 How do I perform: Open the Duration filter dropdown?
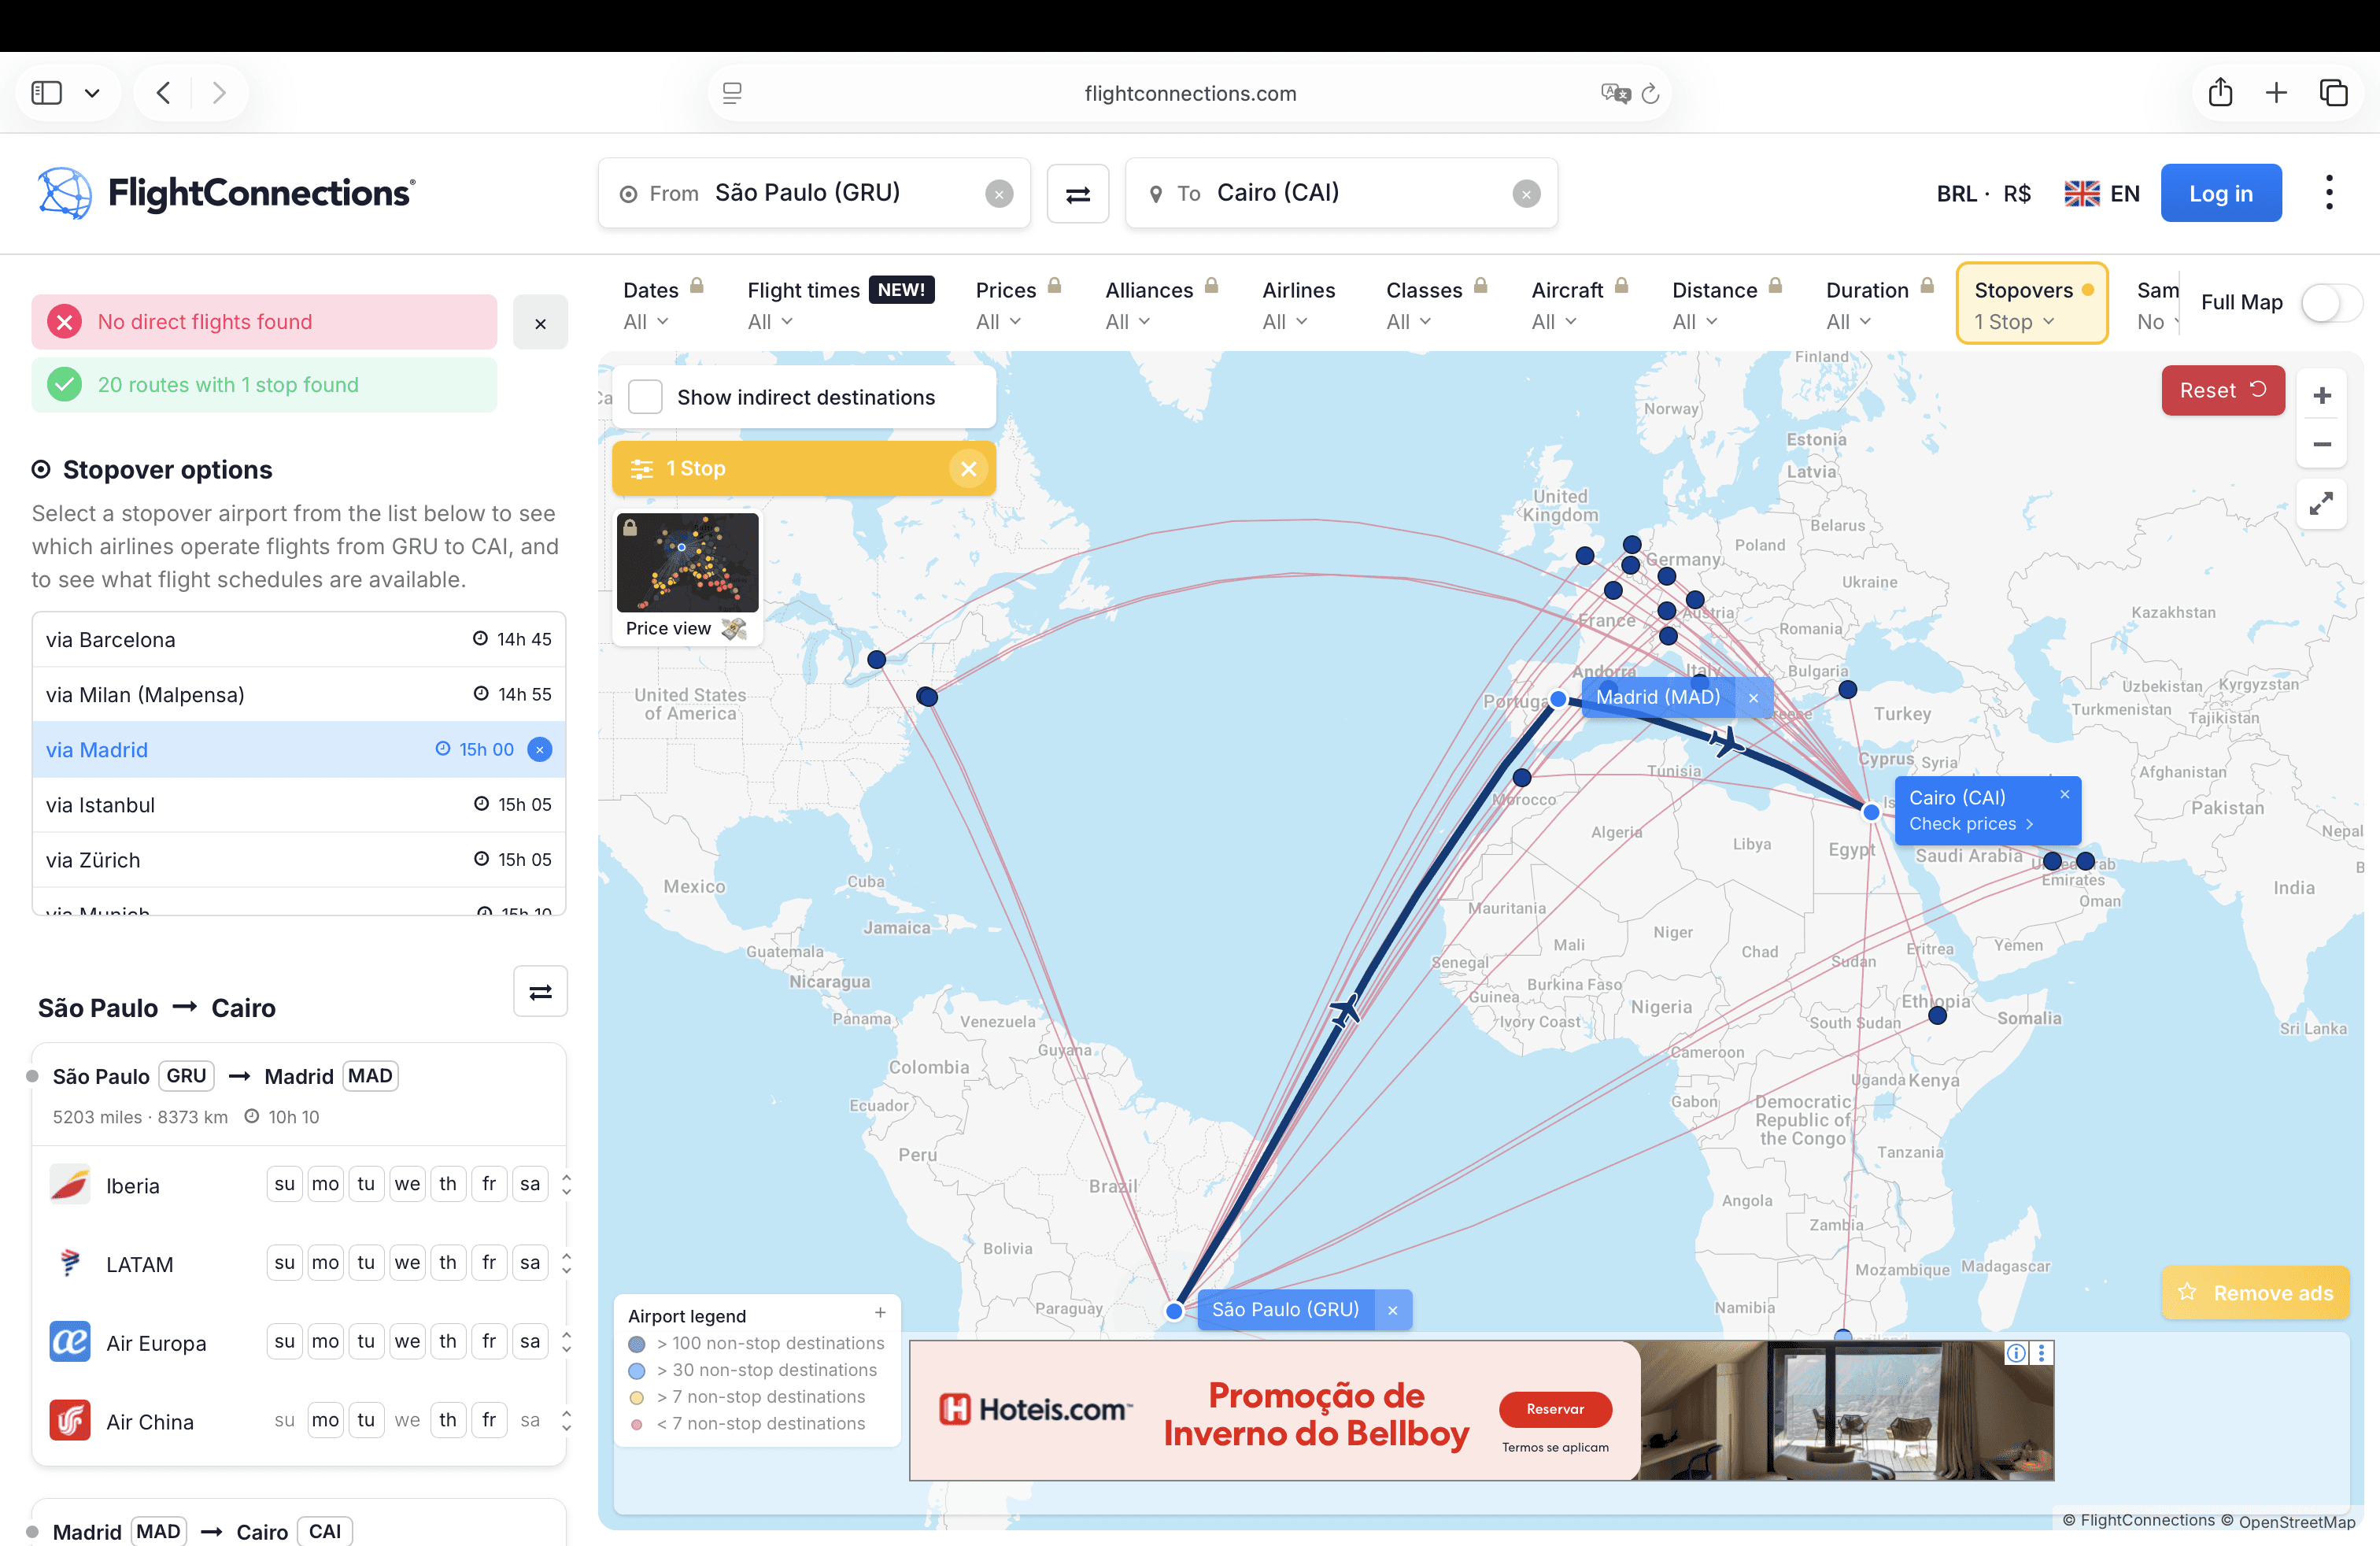coord(1879,305)
